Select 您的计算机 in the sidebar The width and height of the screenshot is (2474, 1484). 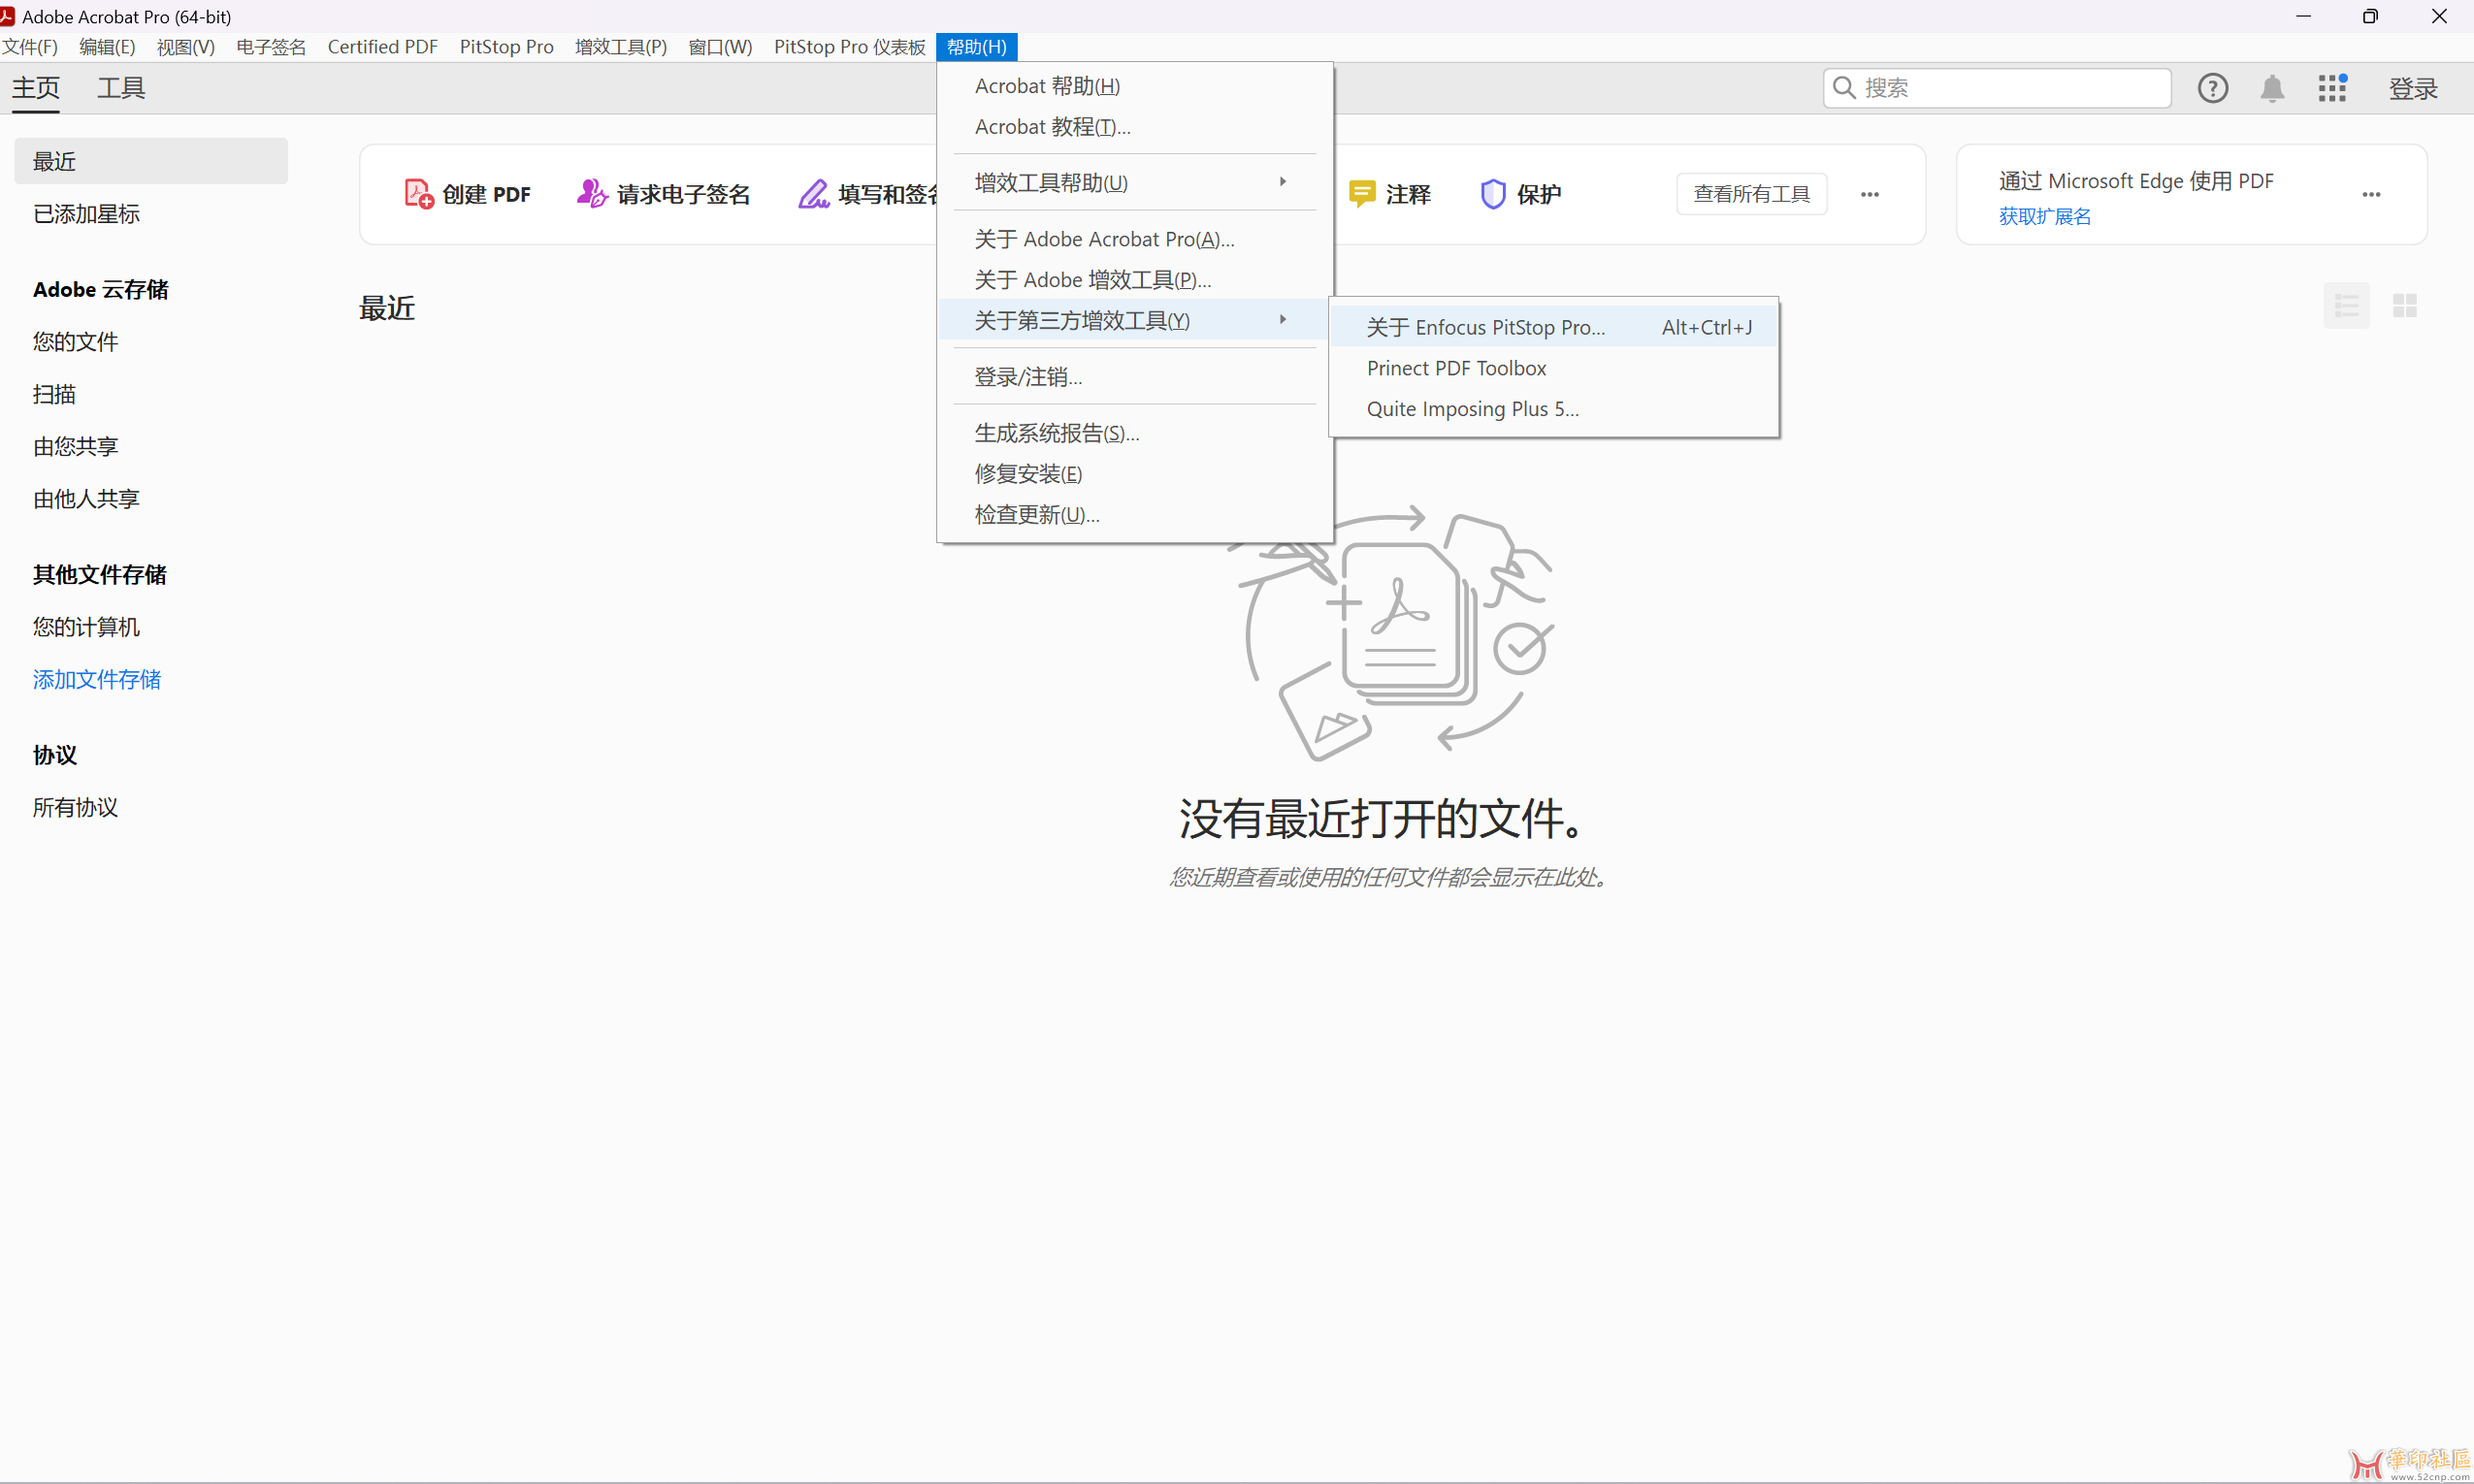[x=86, y=627]
